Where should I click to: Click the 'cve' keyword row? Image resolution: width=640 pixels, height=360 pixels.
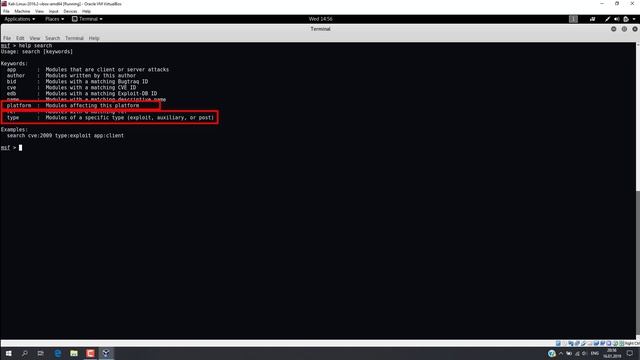tap(71, 87)
